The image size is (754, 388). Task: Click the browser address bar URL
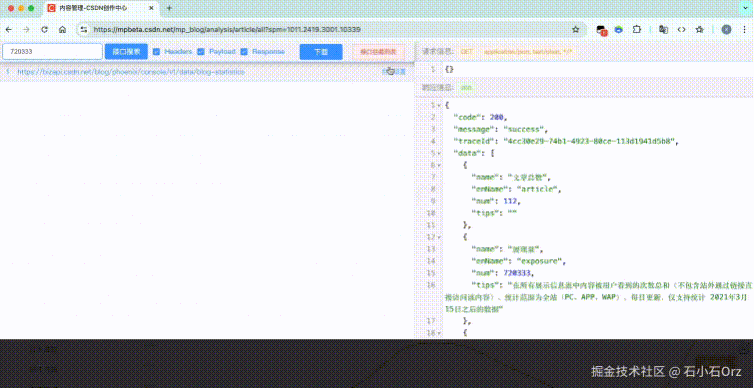coord(227,29)
